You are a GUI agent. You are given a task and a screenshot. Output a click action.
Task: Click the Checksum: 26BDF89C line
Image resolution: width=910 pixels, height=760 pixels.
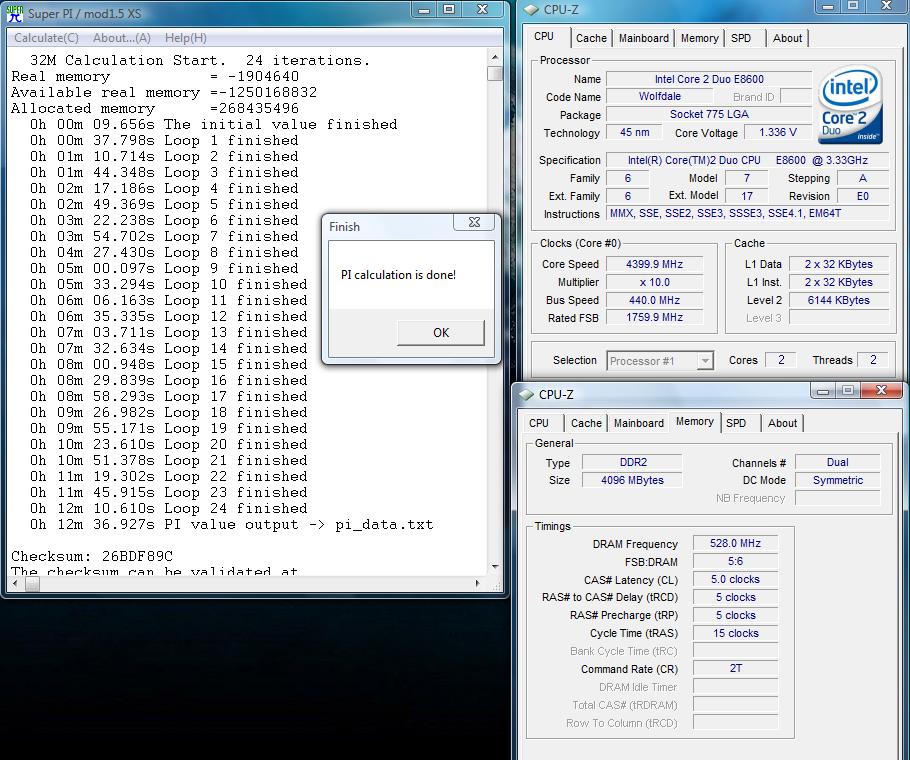pyautogui.click(x=92, y=556)
